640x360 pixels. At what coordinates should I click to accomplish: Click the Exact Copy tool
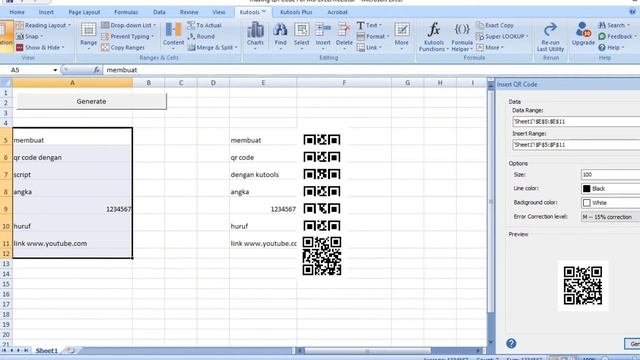click(495, 25)
